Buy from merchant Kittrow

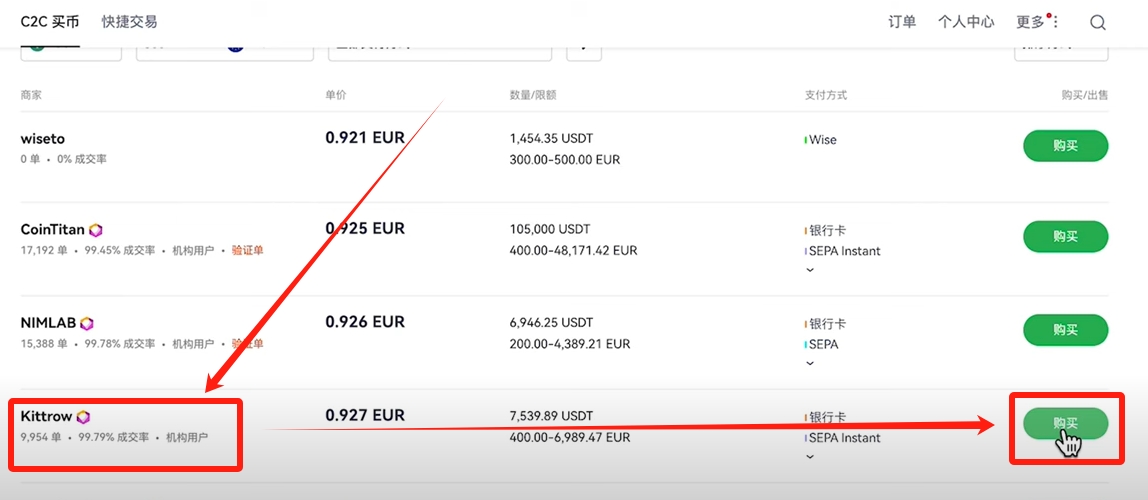[x=1065, y=423]
